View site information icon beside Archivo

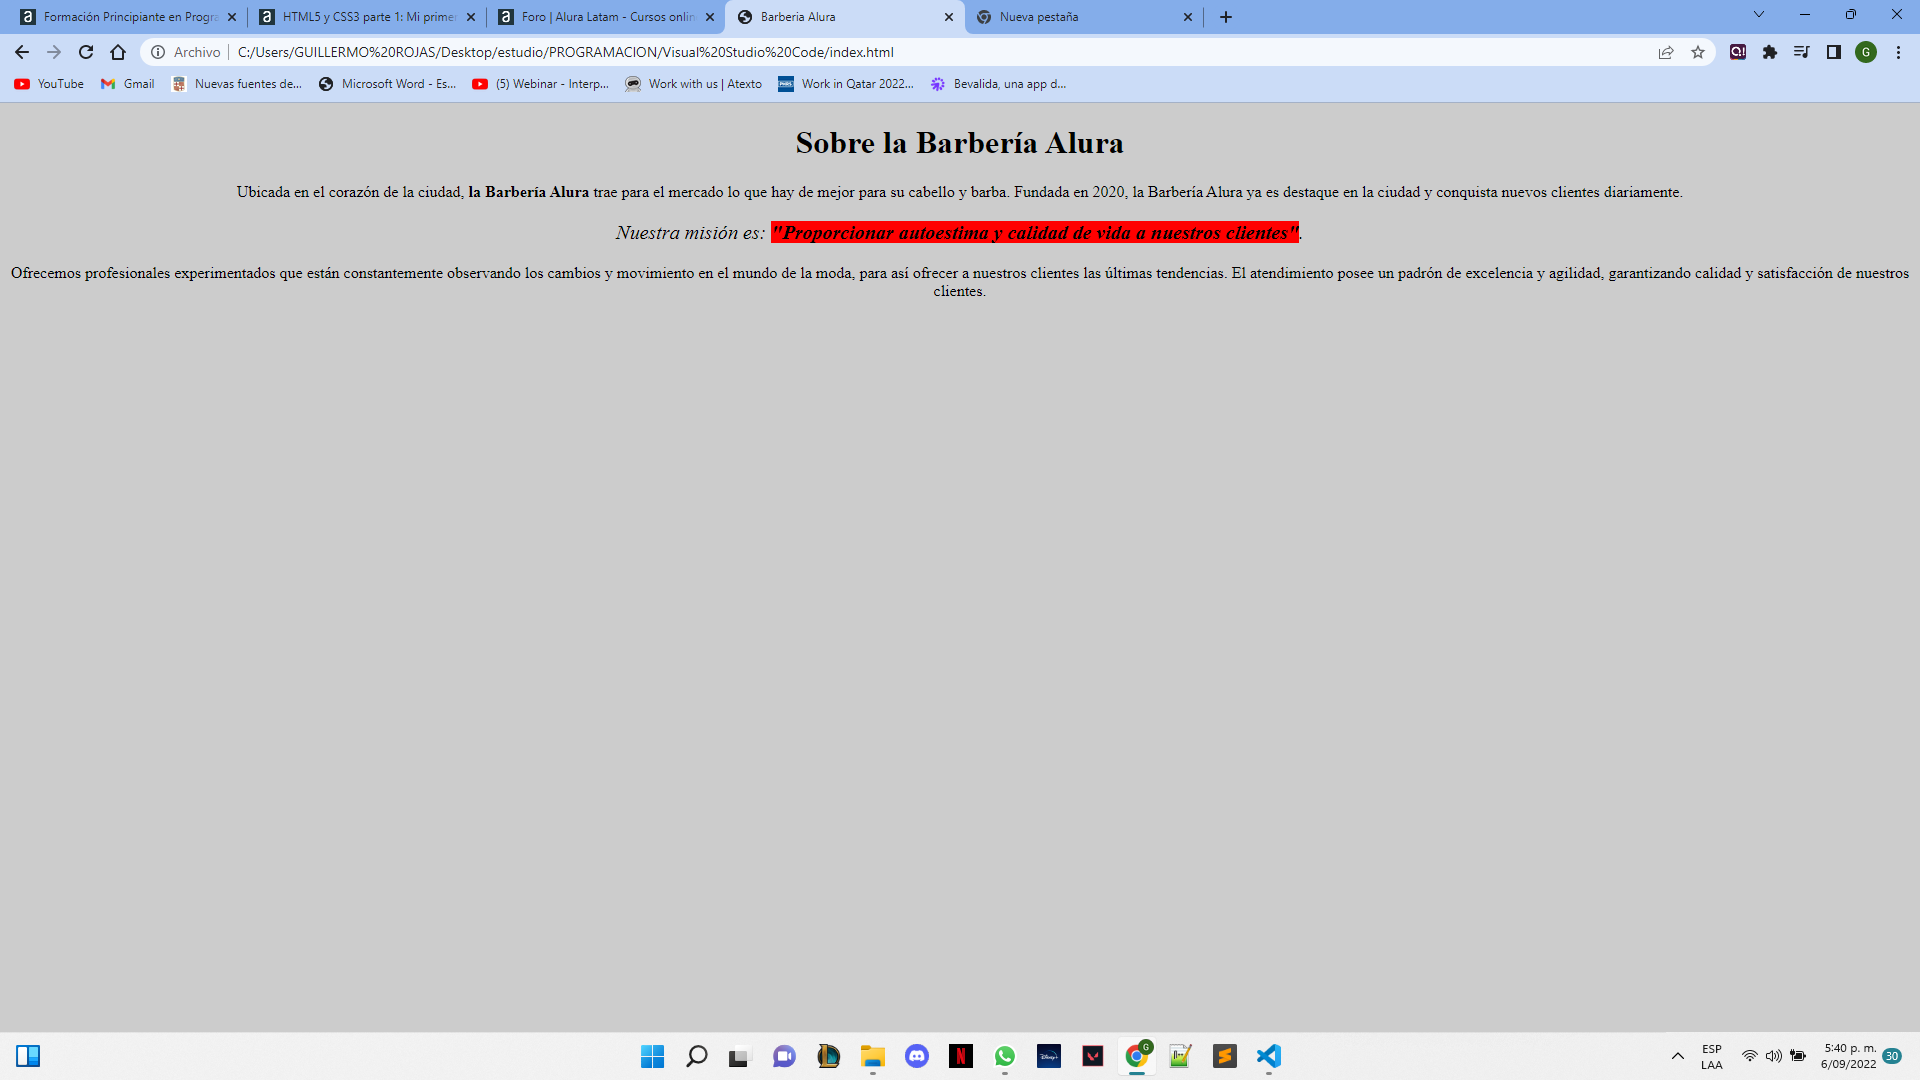point(158,52)
